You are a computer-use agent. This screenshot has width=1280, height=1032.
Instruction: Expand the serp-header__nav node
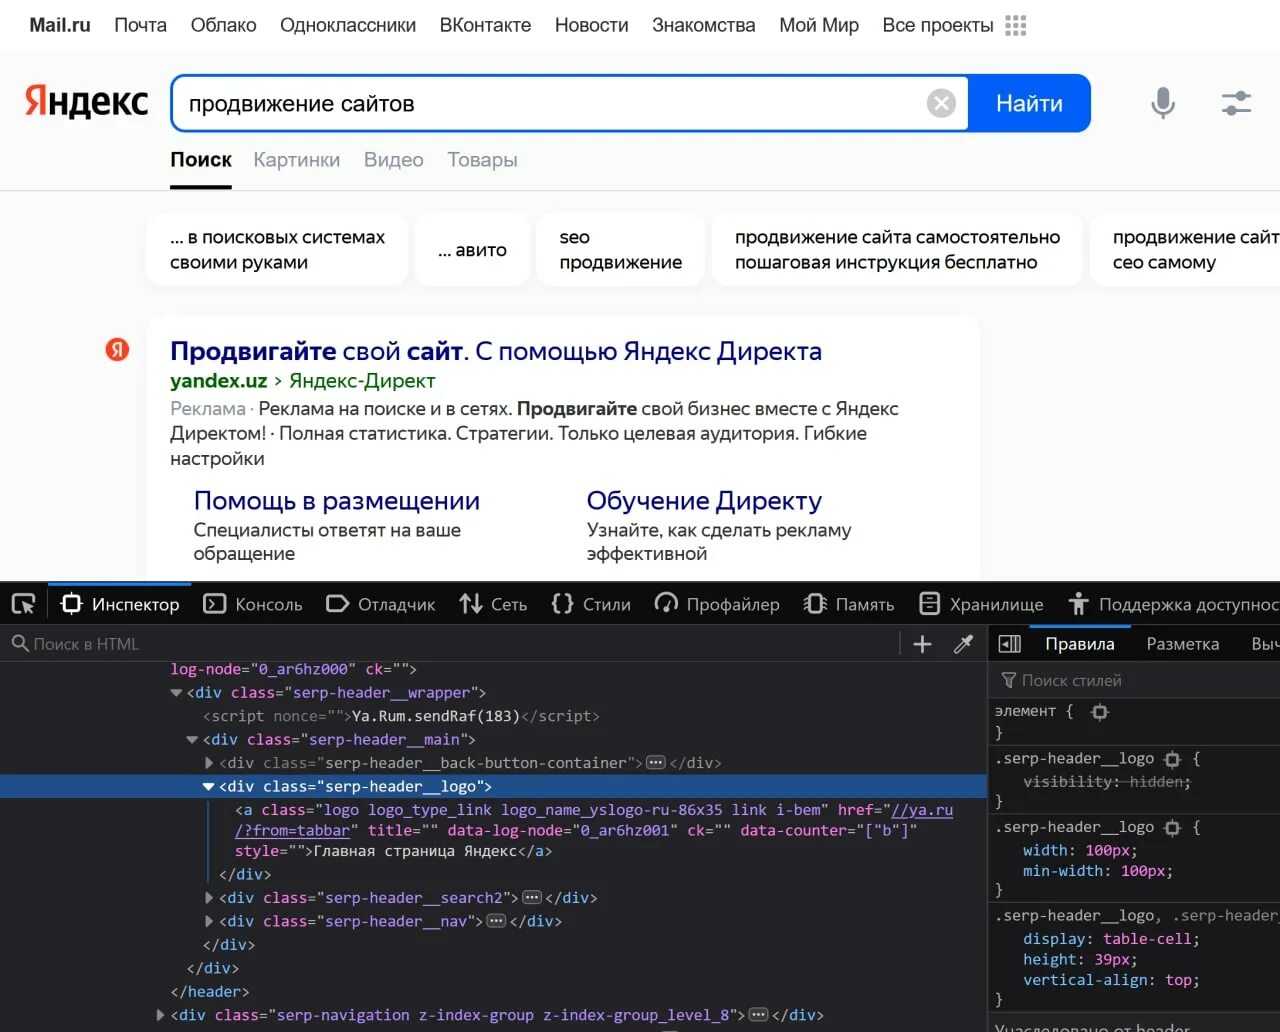[209, 921]
